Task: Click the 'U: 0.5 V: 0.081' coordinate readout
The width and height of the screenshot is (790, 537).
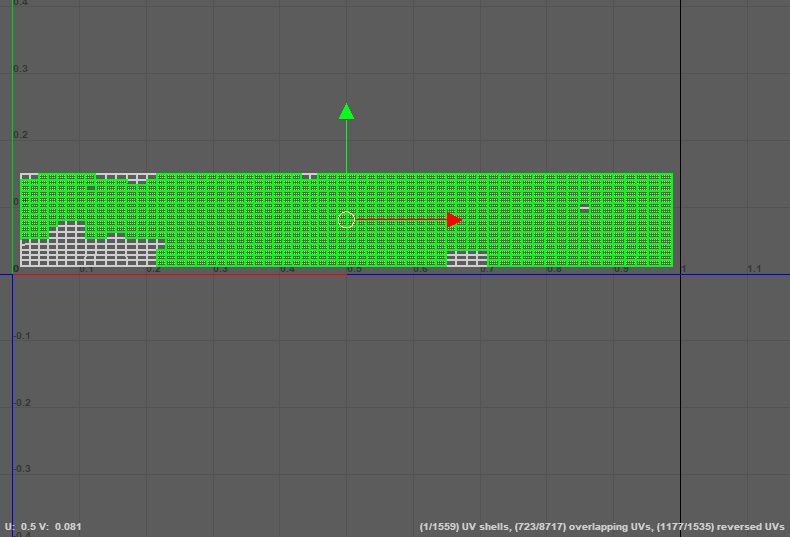Action: [x=43, y=526]
